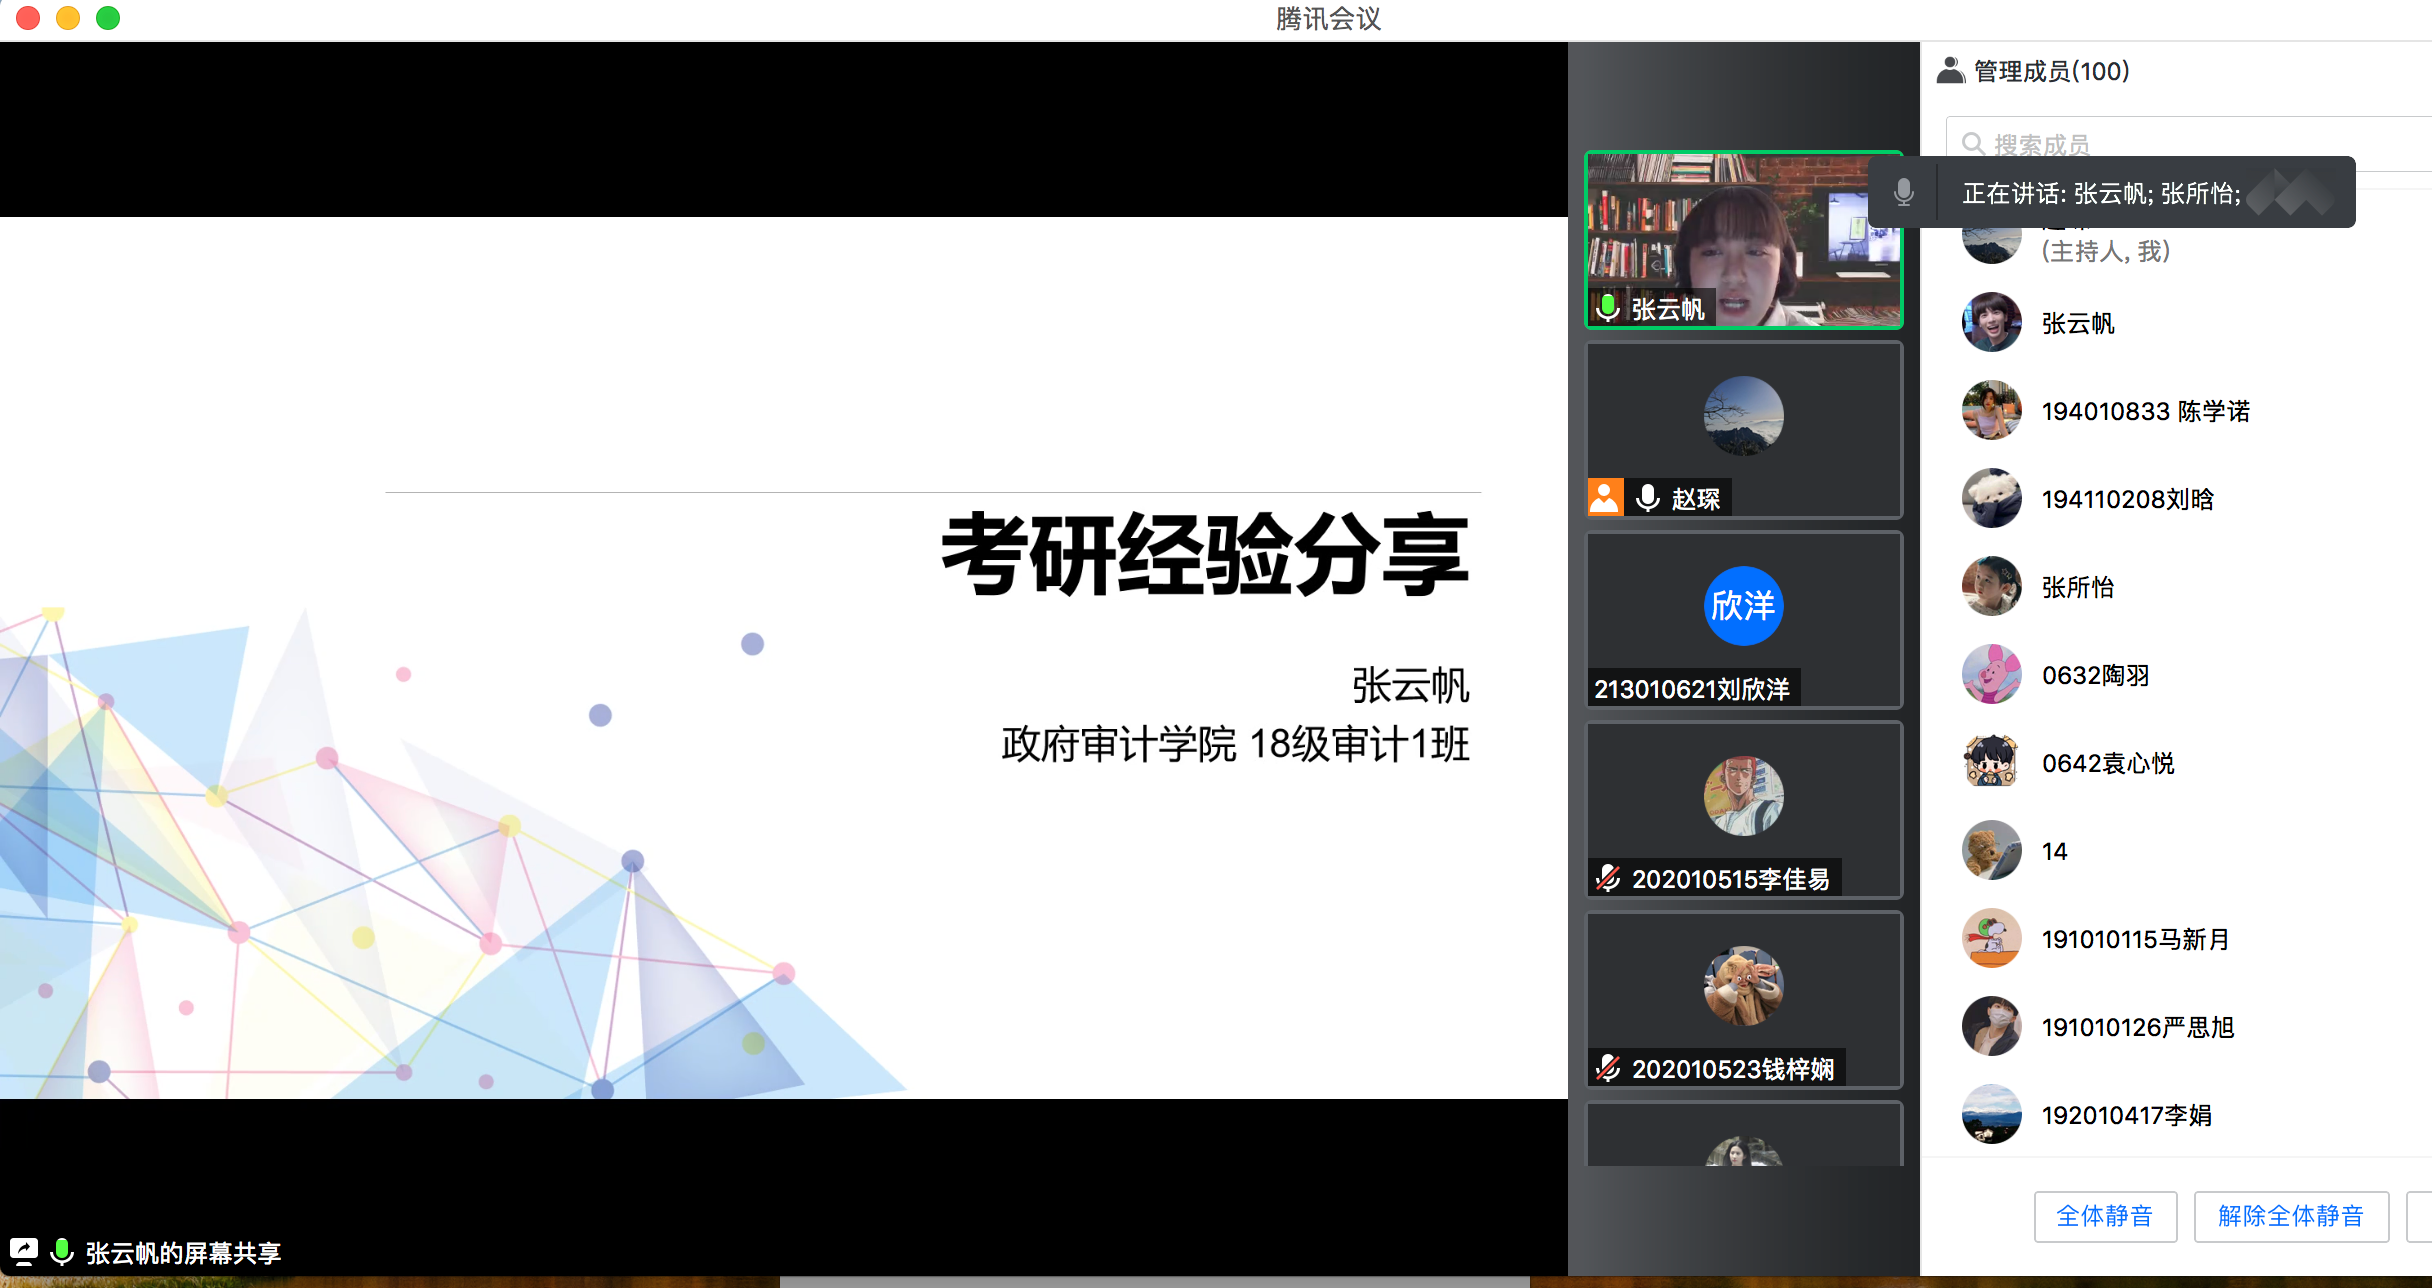2432x1288 pixels.
Task: Click the screen share icon in bottom bar
Action: (x=24, y=1252)
